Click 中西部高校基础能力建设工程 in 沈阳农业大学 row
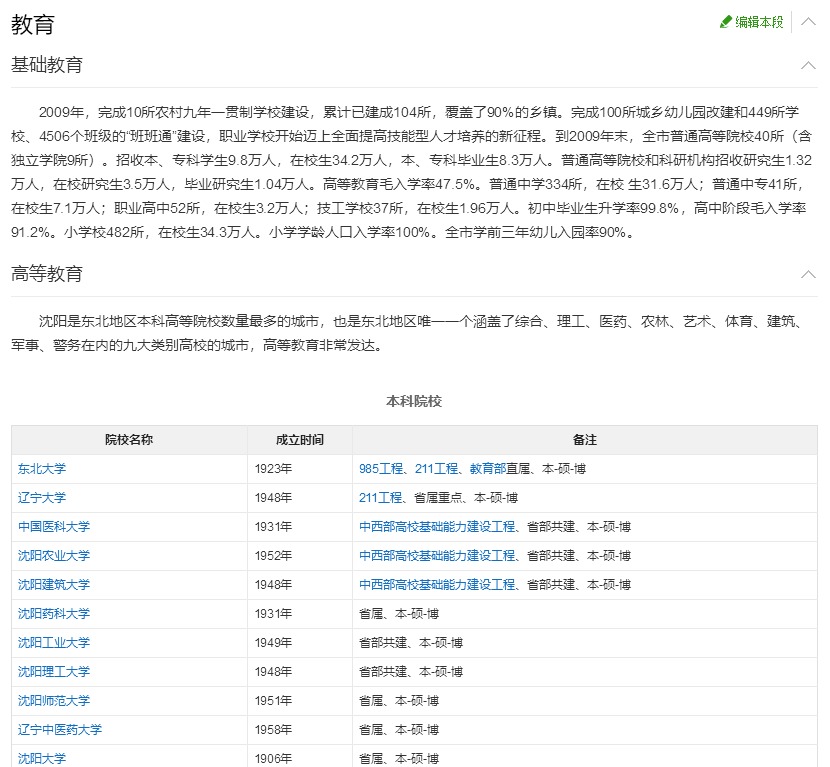Image resolution: width=830 pixels, height=767 pixels. [437, 556]
